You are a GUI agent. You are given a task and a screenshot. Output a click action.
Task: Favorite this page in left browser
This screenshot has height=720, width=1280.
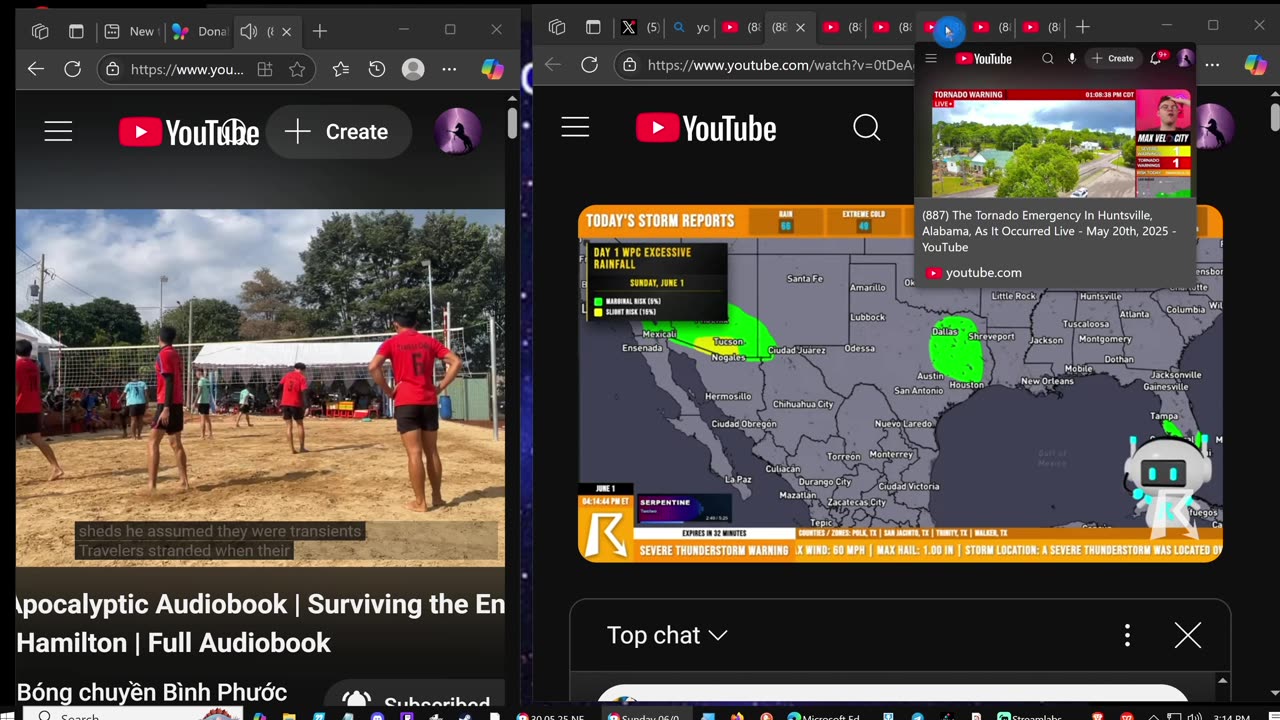pyautogui.click(x=297, y=69)
